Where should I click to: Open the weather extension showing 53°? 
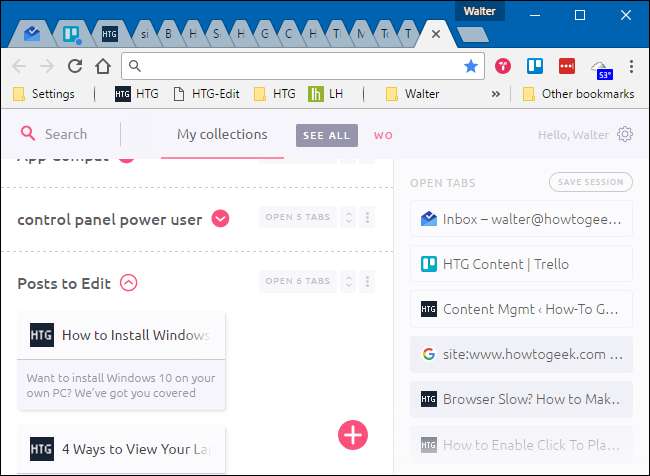tap(602, 69)
